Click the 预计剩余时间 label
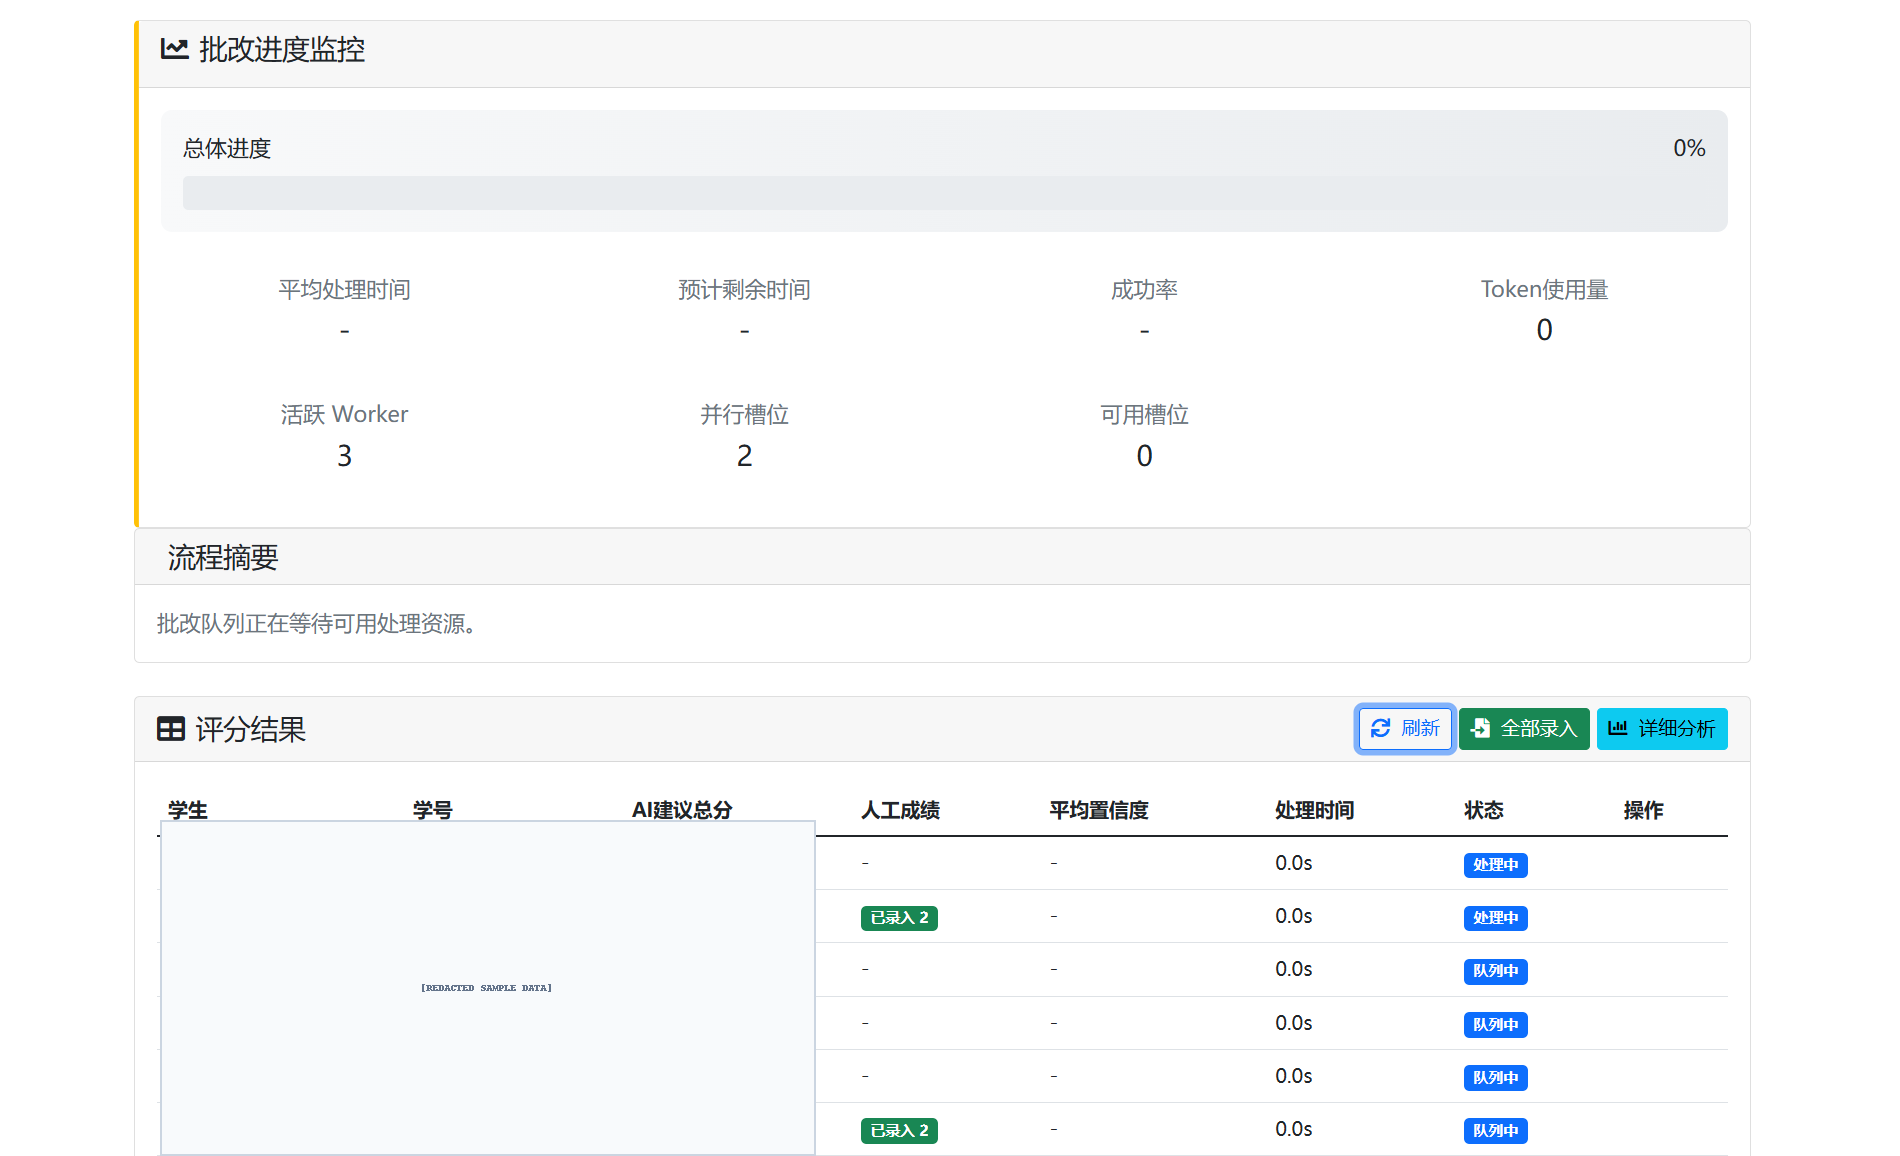Viewport: 1900px width, 1156px height. pyautogui.click(x=744, y=290)
